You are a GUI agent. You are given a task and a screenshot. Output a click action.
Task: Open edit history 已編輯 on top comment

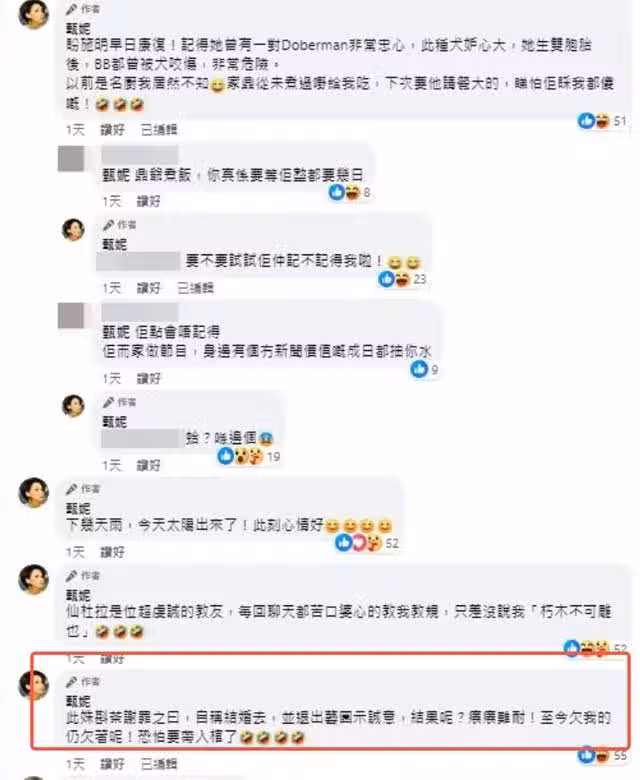159,130
